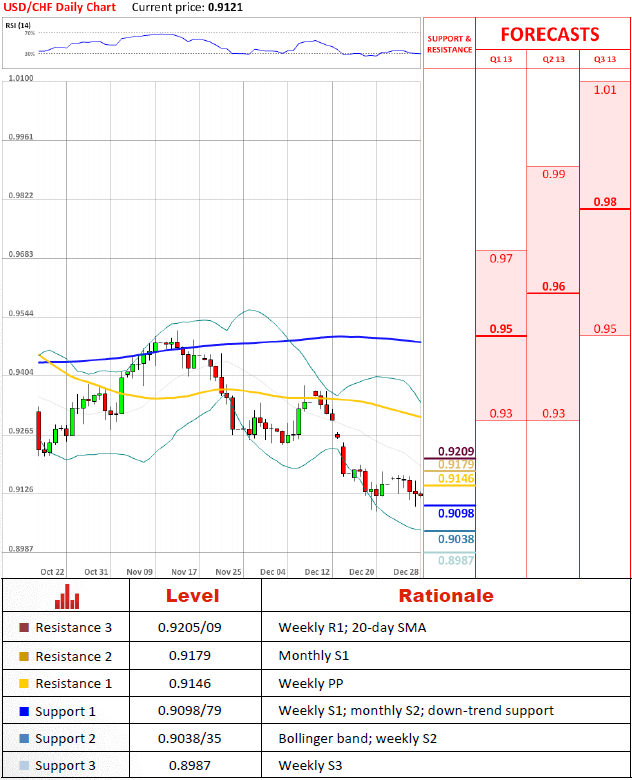
Task: Click the Level table header
Action: point(193,596)
